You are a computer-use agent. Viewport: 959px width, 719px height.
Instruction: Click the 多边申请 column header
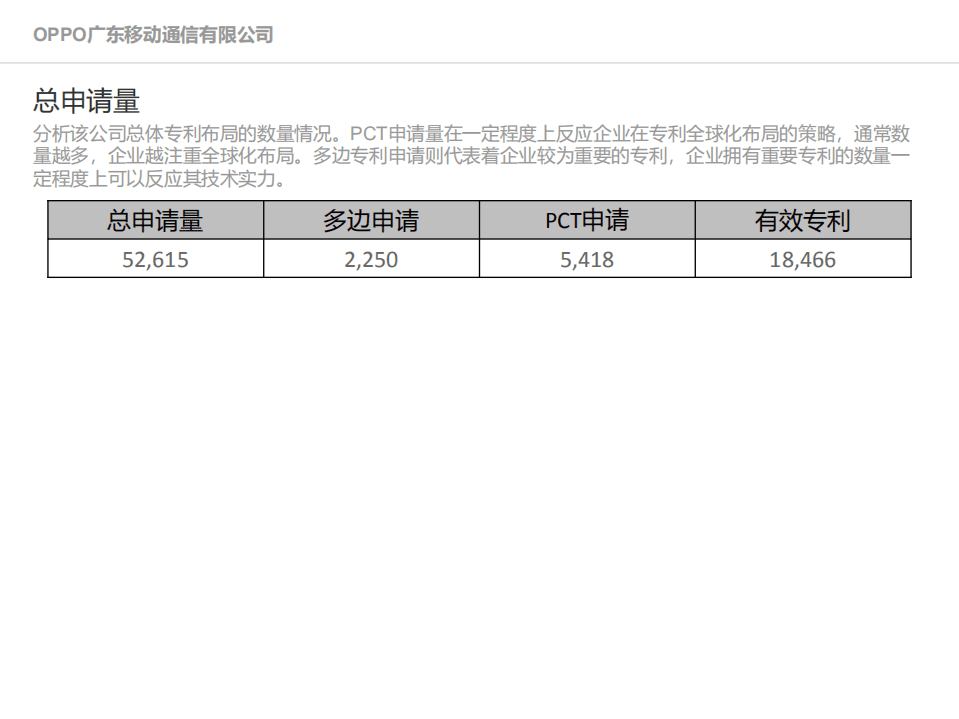tap(371, 220)
